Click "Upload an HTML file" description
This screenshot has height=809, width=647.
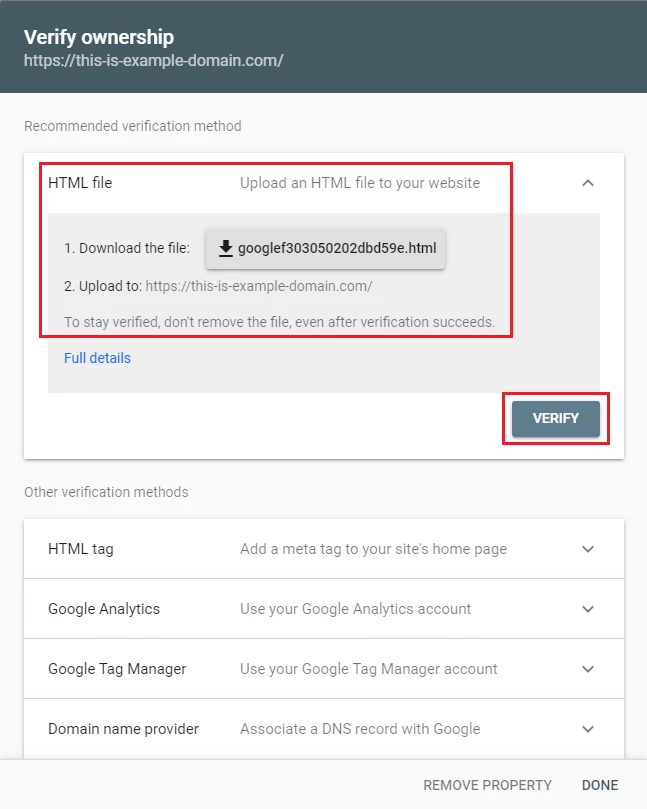tap(360, 183)
